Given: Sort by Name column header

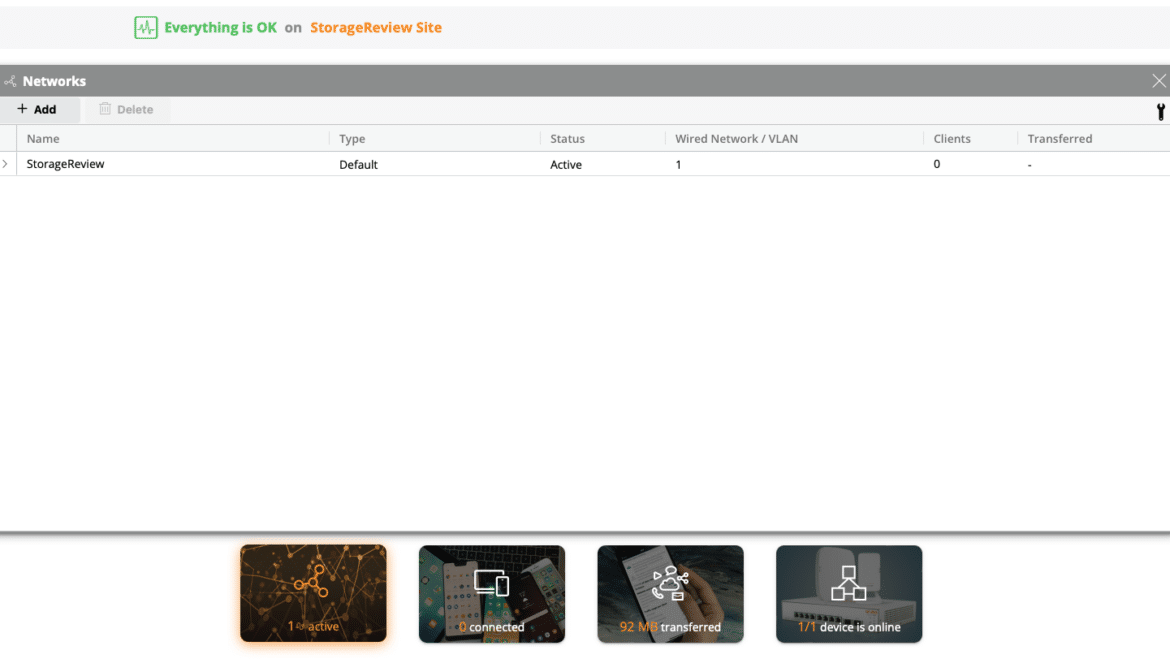Looking at the screenshot, I should coord(43,139).
